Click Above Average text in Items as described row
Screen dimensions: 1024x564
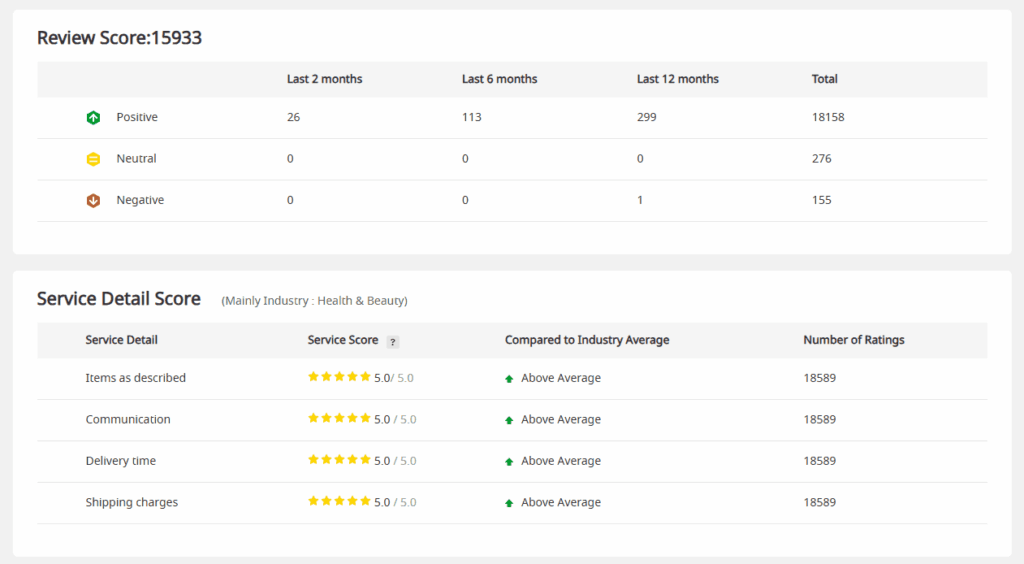561,378
